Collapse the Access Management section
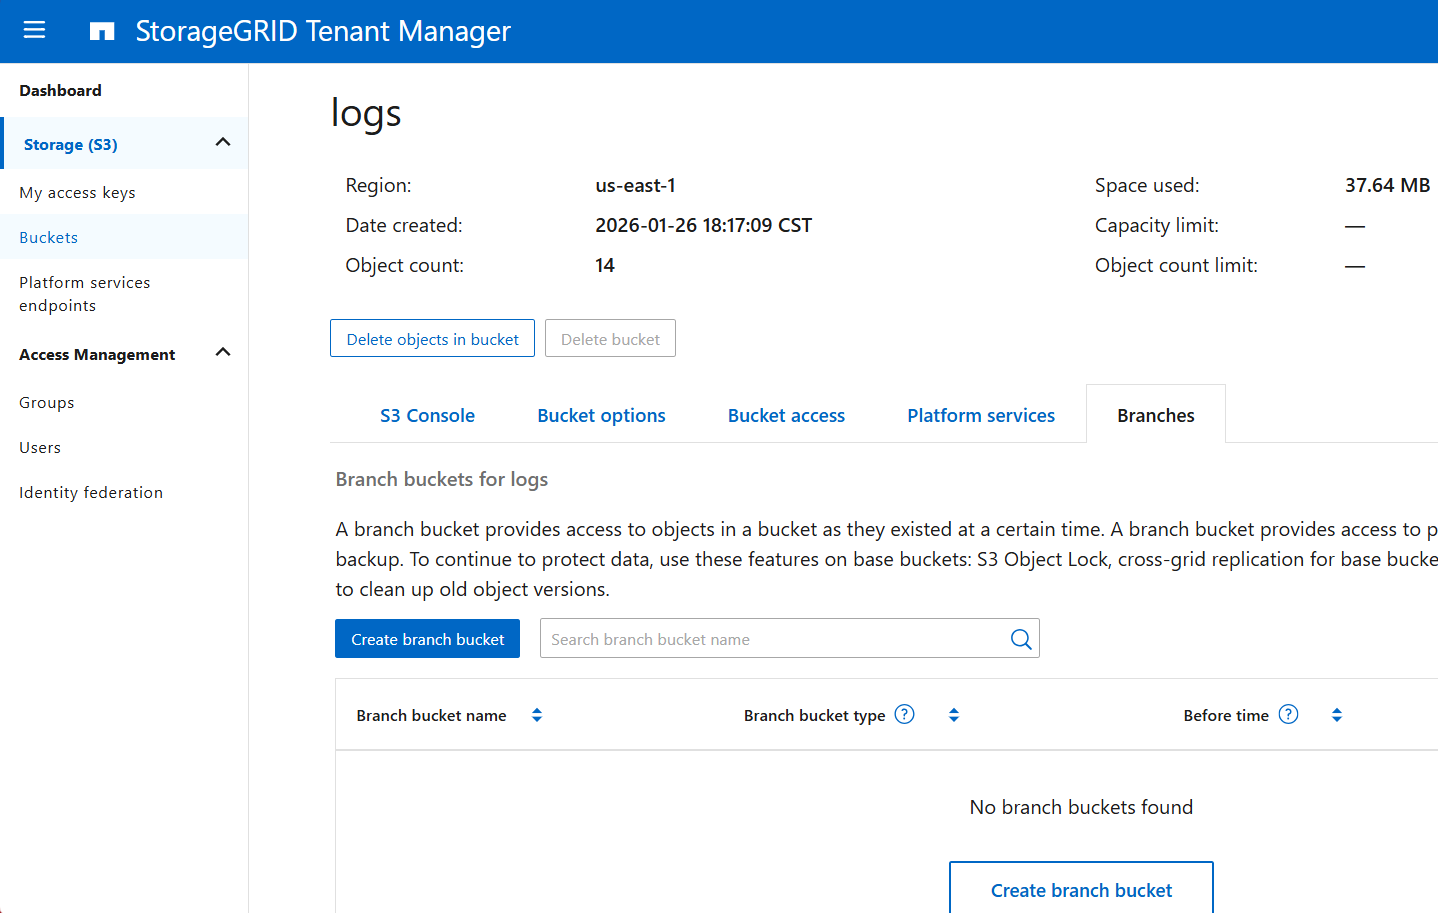The width and height of the screenshot is (1438, 913). [223, 352]
